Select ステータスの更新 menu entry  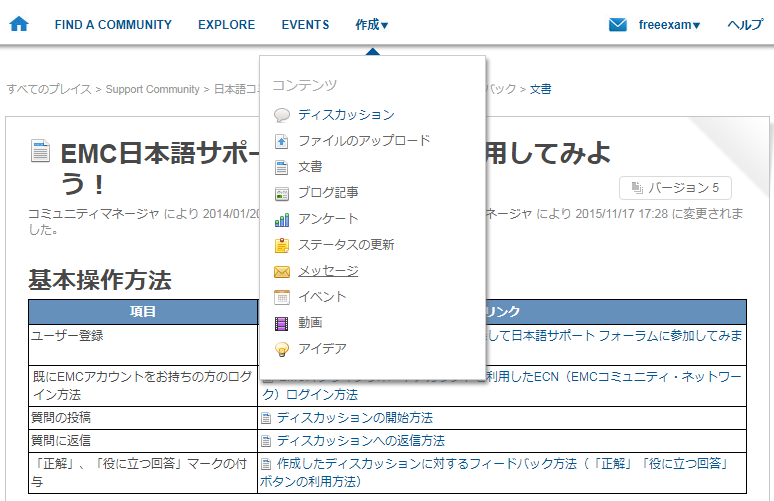[x=346, y=245]
